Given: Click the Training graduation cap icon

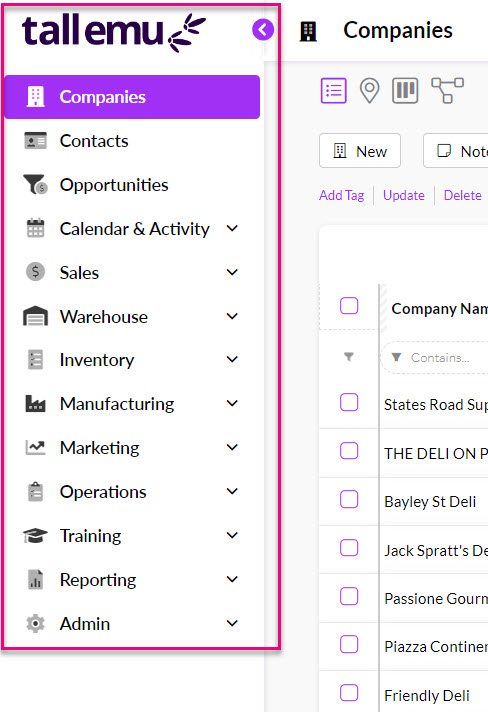Looking at the screenshot, I should pos(35,536).
